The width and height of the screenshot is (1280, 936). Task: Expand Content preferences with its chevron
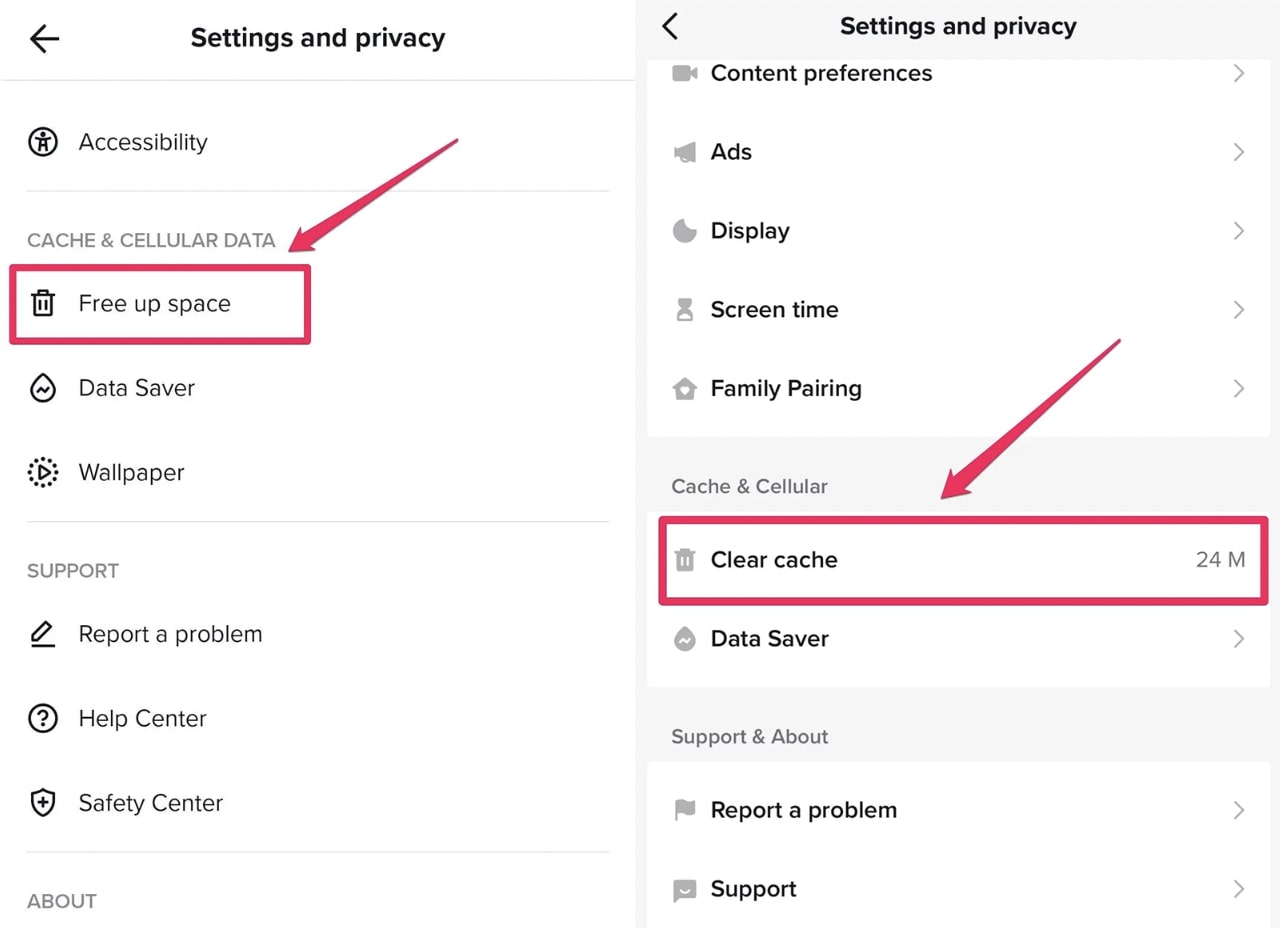(x=1238, y=73)
